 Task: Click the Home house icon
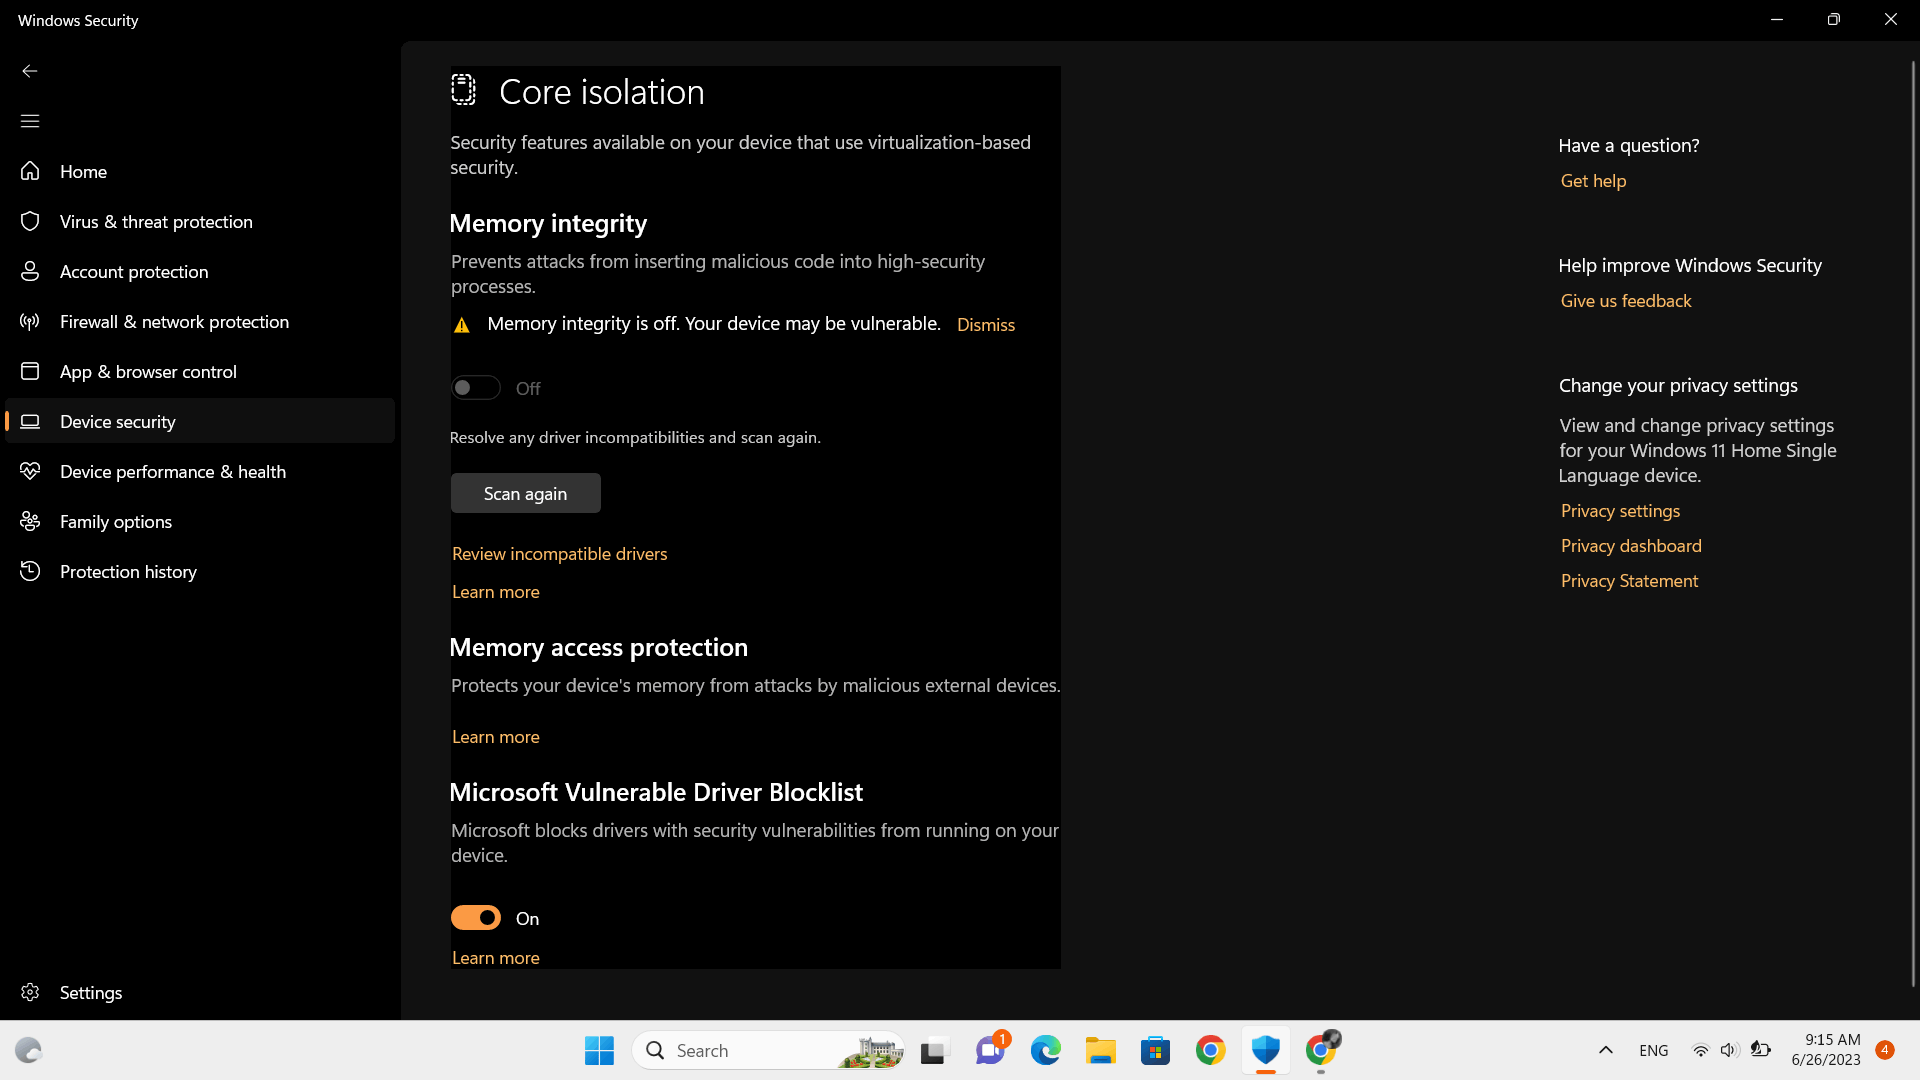pos(30,171)
